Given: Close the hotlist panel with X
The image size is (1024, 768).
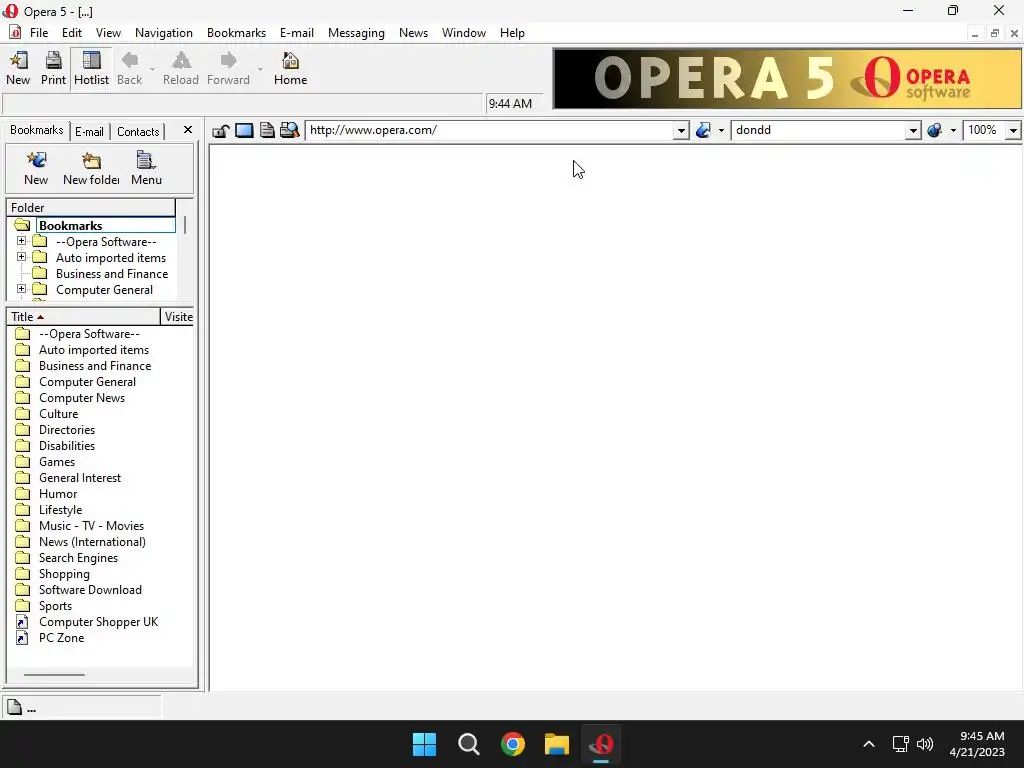Looking at the screenshot, I should pyautogui.click(x=188, y=130).
